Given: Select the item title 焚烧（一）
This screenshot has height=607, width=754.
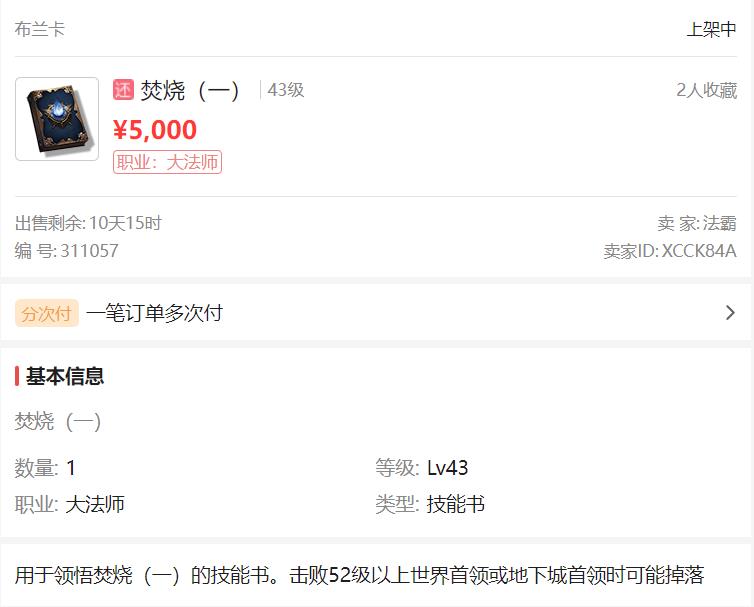Looking at the screenshot, I should [189, 90].
